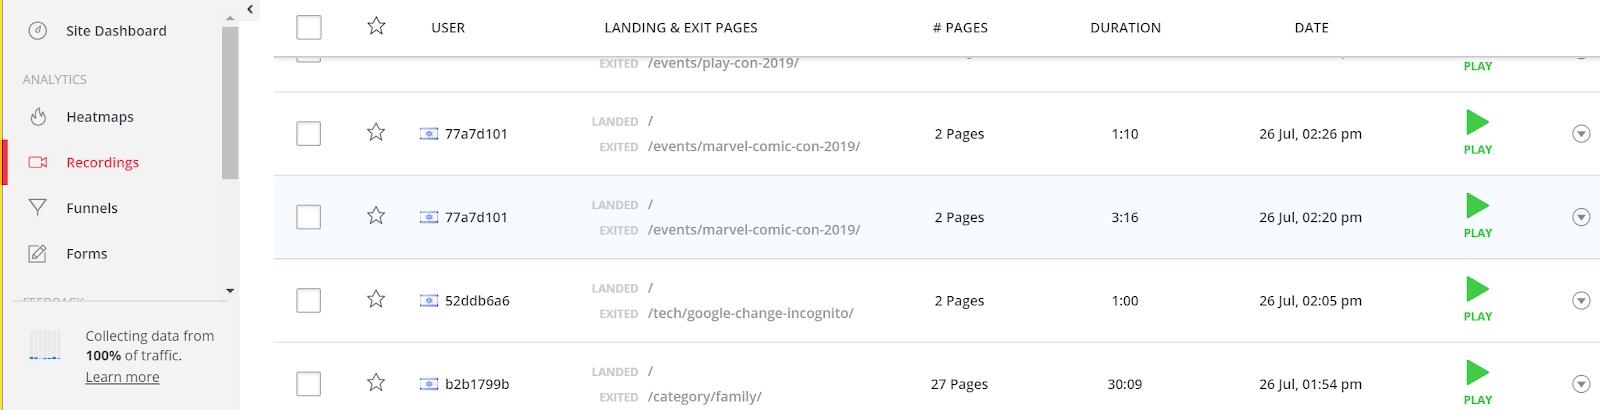Click the Funnels filter icon
Screen dimensions: 1600x410
point(38,208)
